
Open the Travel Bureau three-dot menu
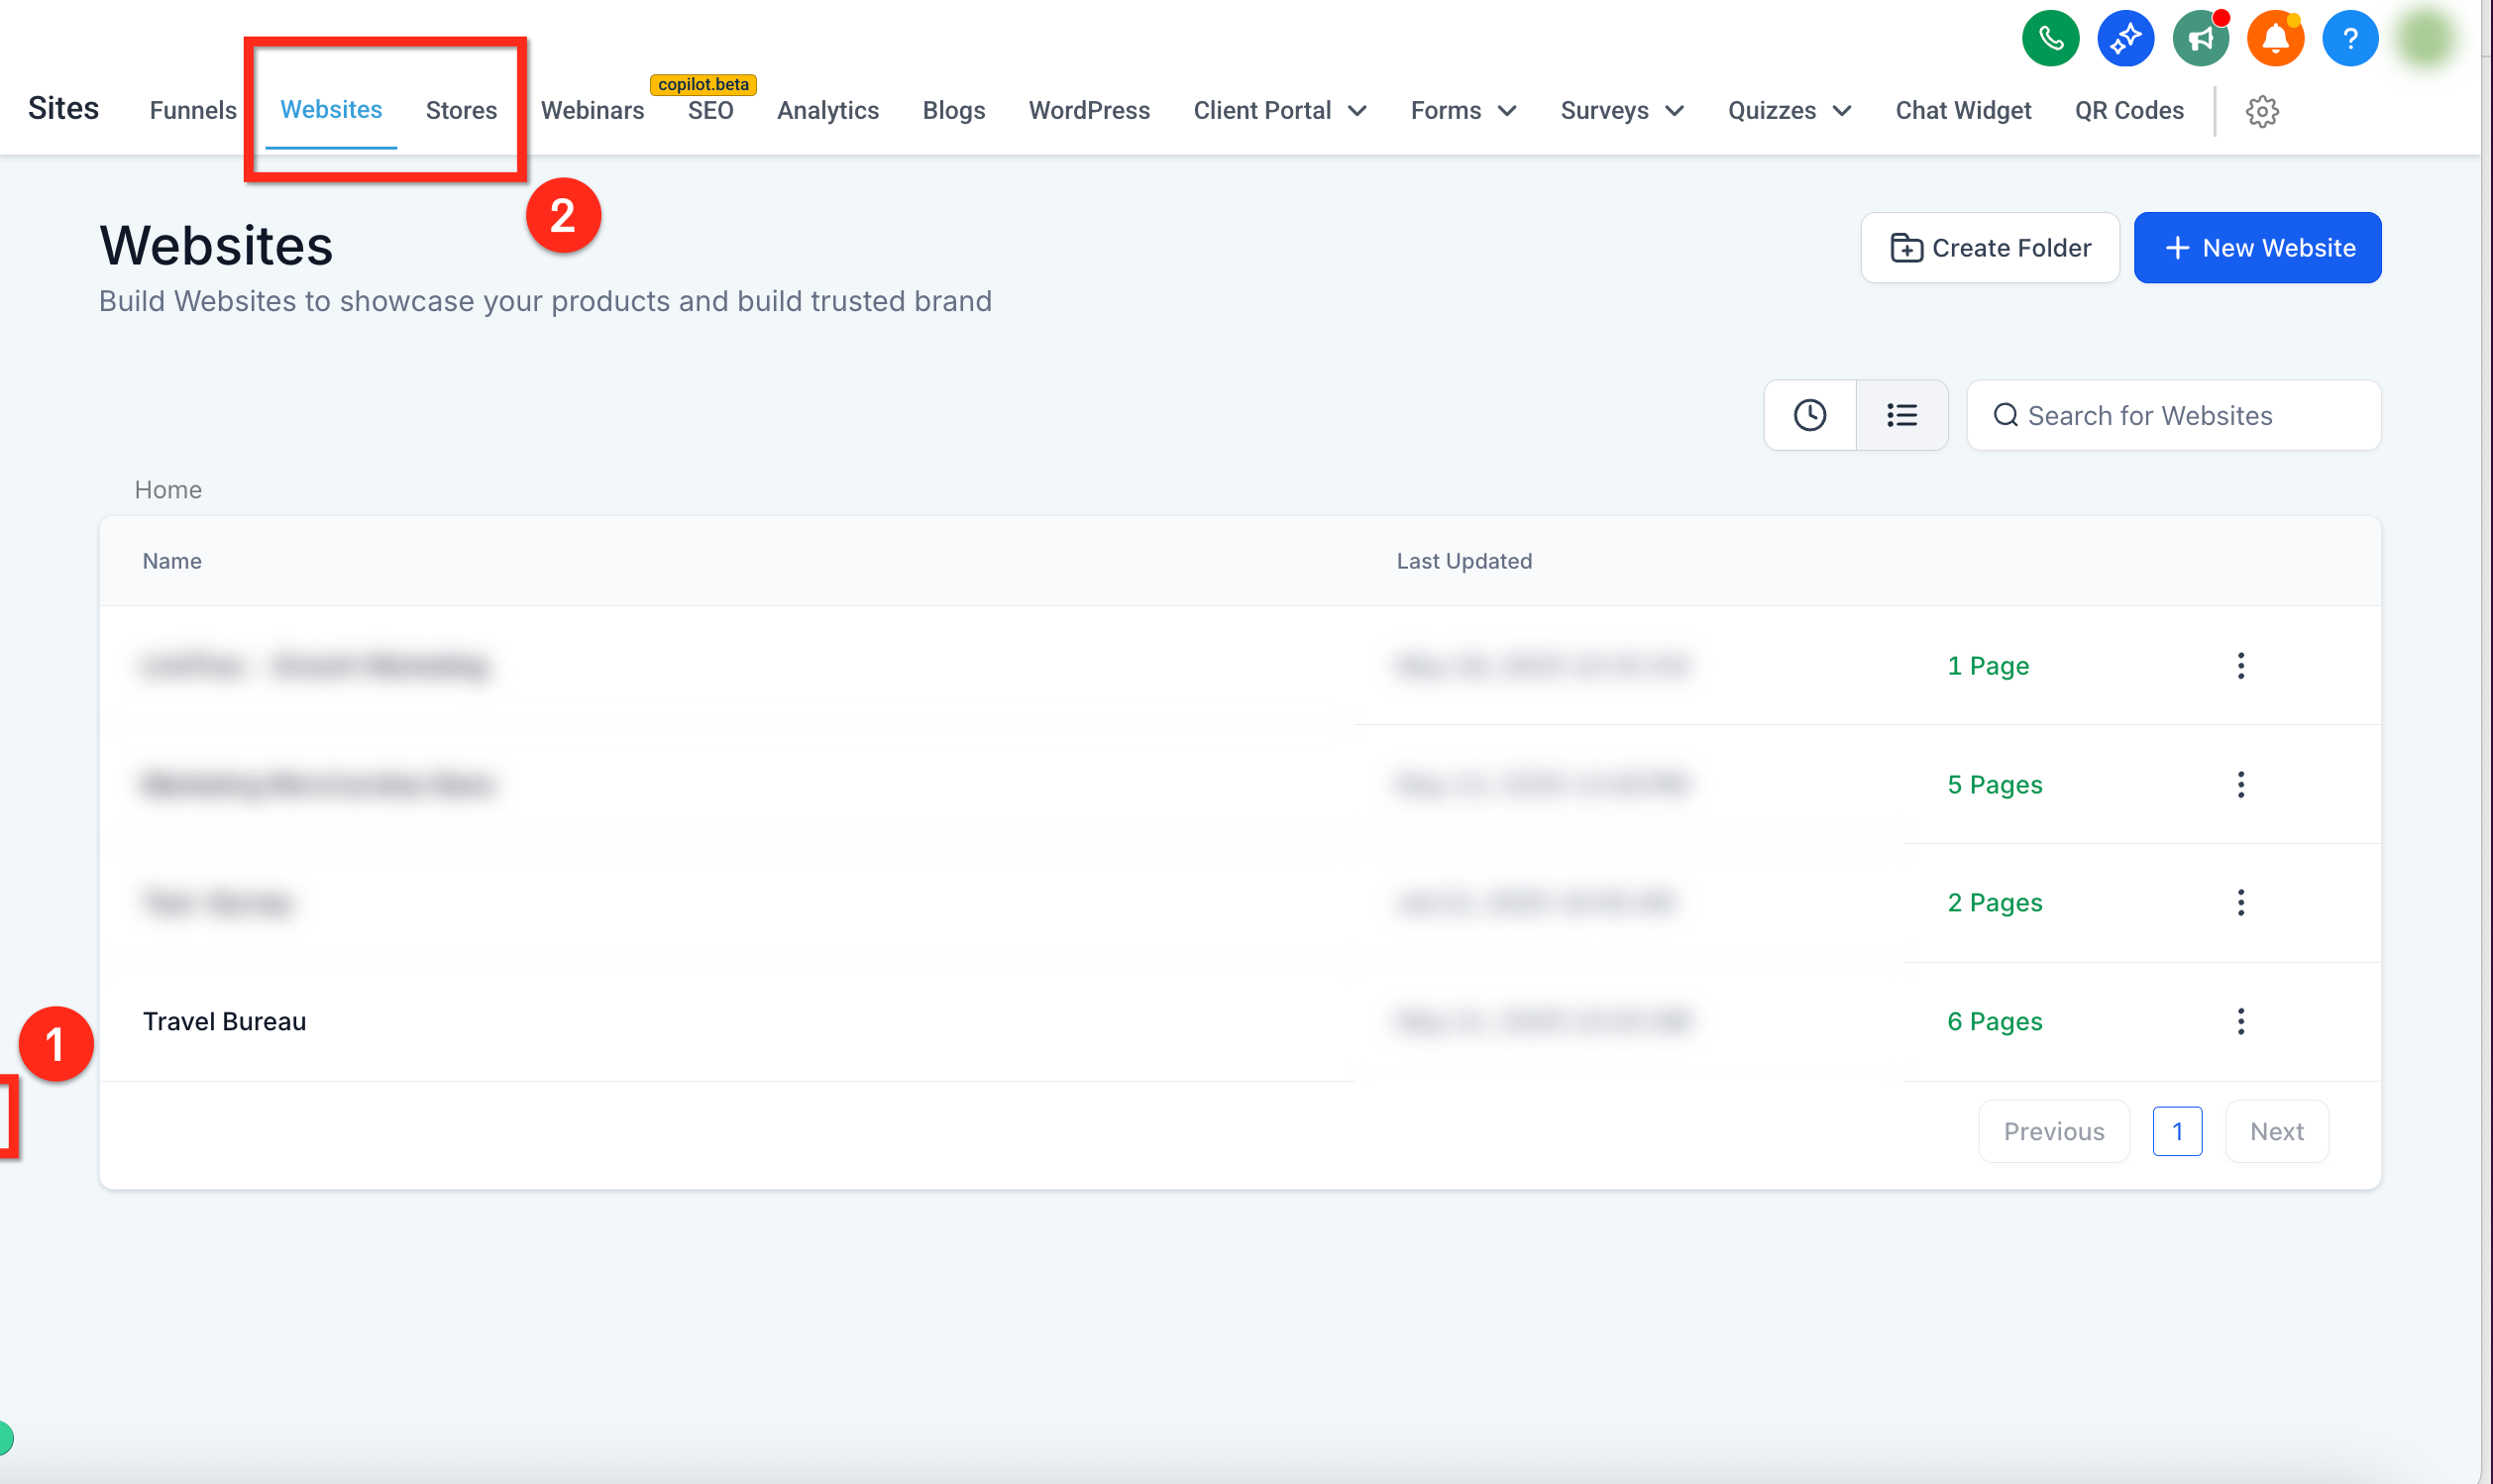coord(2241,1021)
